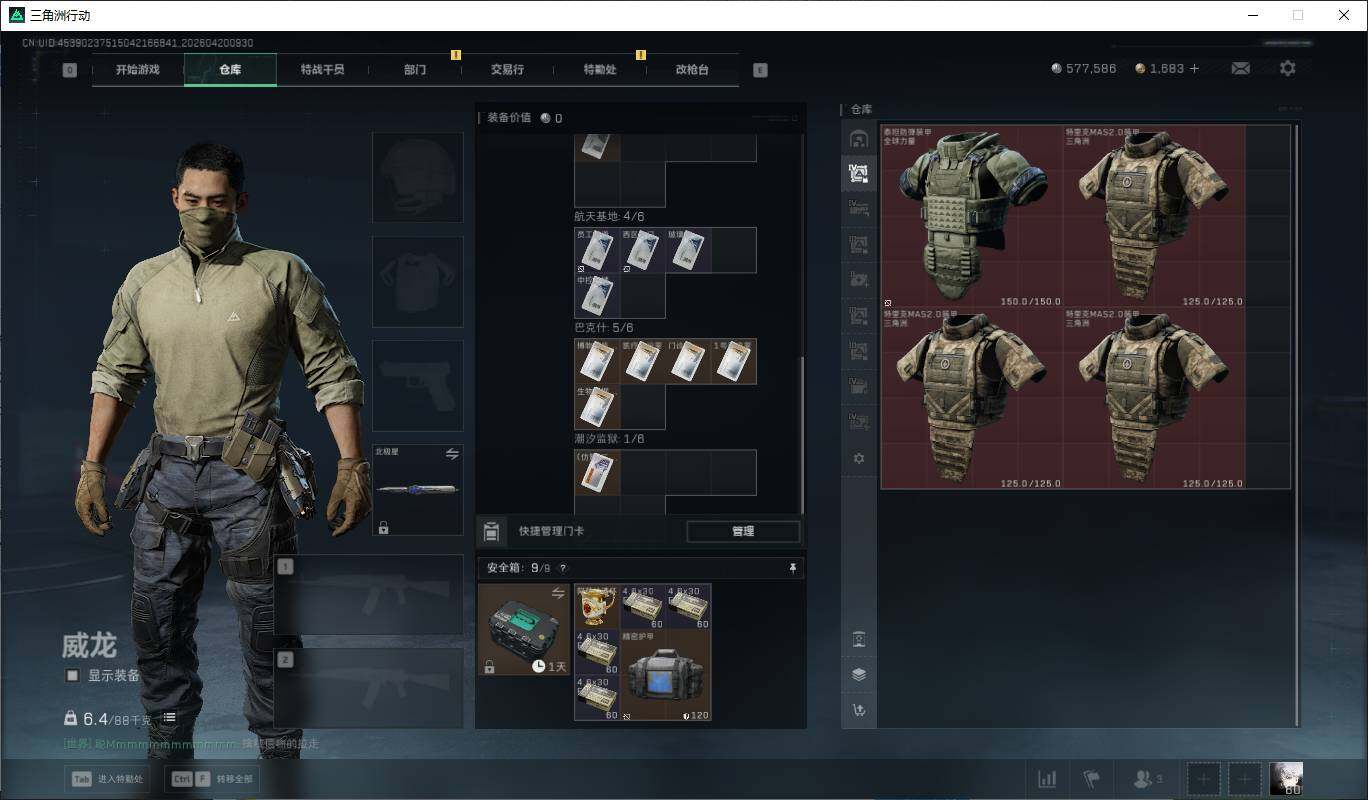The height and width of the screenshot is (800, 1368).
Task: Select the 仓库 tab in top navigation
Action: click(x=230, y=70)
